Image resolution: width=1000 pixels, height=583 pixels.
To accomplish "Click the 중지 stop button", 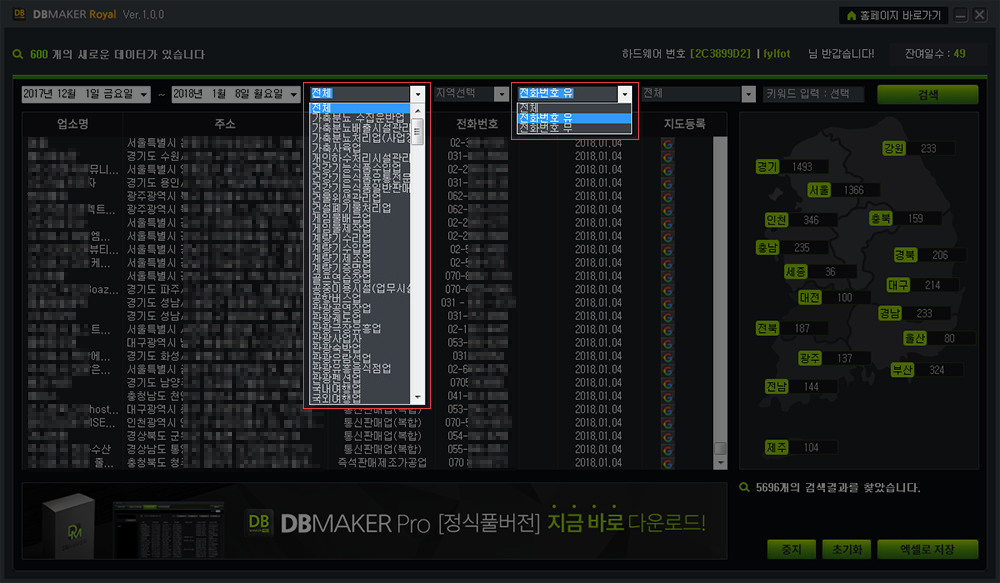I will (x=791, y=549).
